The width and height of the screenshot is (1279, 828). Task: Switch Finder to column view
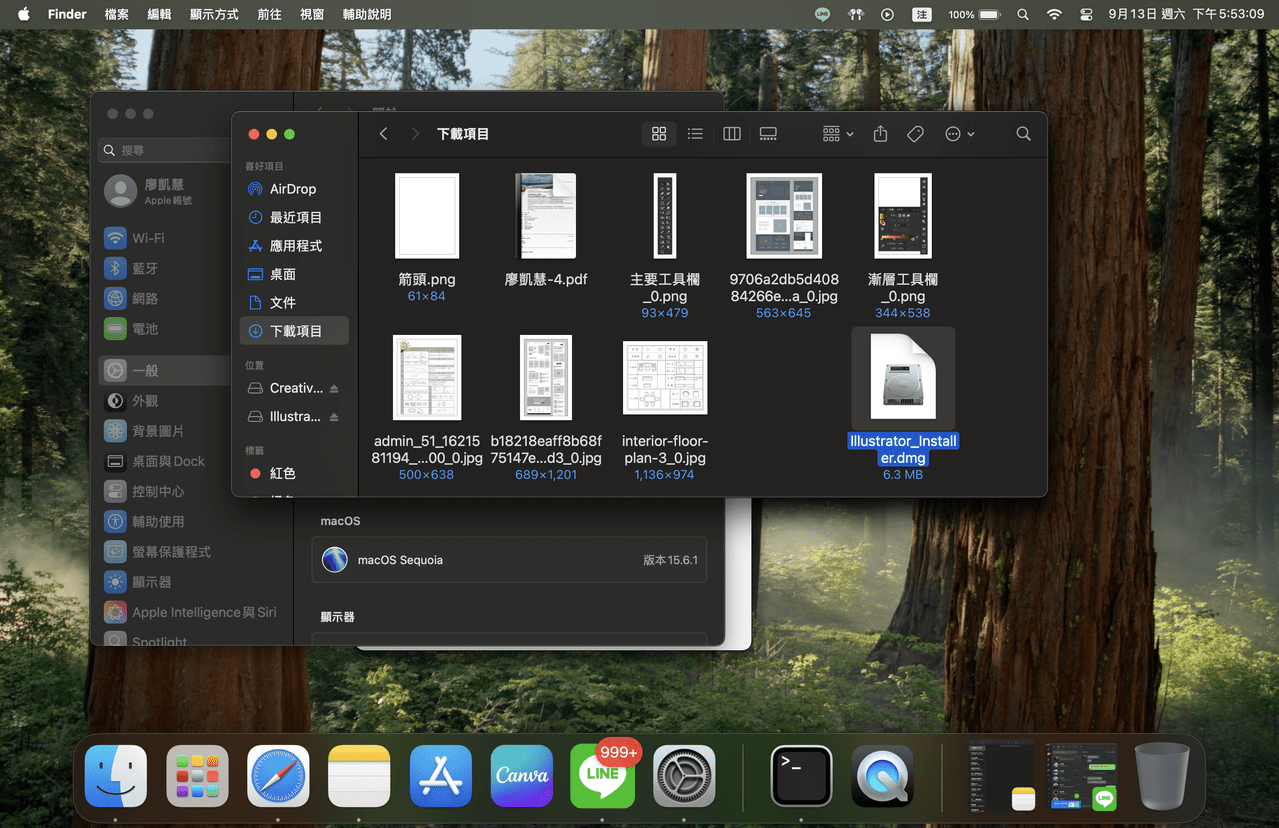coord(732,134)
